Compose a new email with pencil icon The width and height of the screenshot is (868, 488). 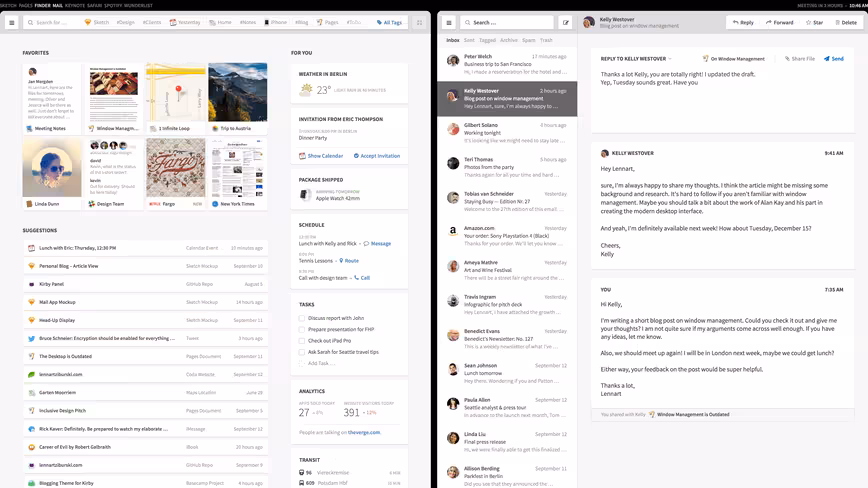click(565, 23)
